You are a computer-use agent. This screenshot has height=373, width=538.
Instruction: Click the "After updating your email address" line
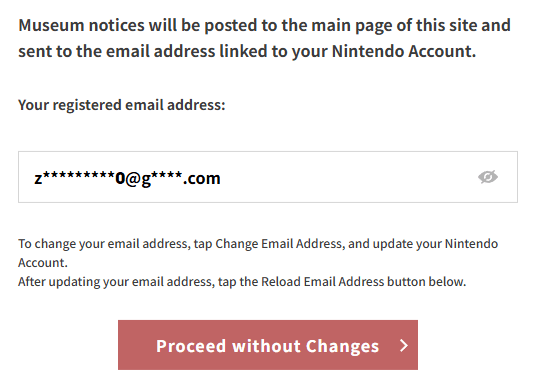coord(242,282)
